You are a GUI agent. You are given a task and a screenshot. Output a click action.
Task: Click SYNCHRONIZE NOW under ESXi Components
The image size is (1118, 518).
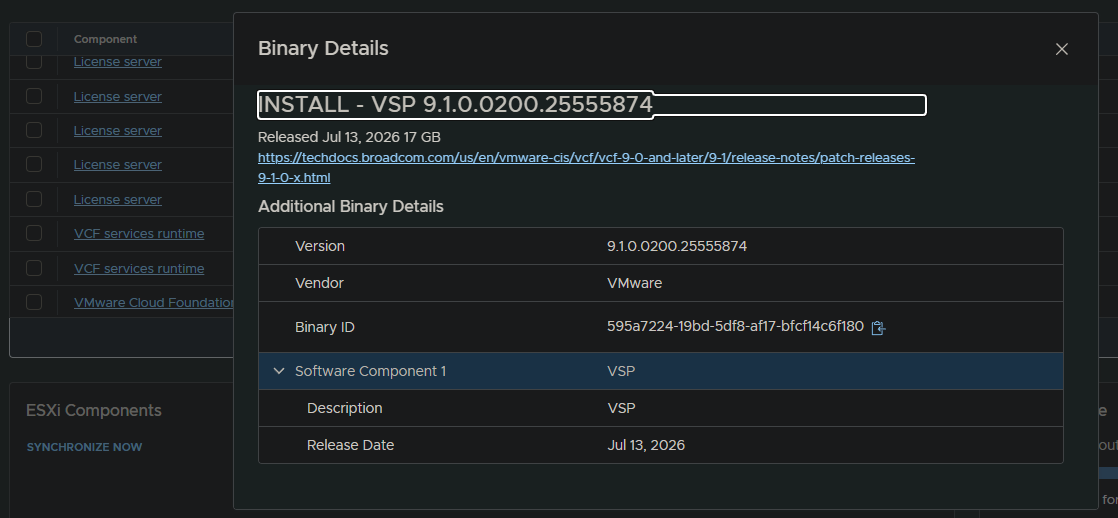click(84, 447)
